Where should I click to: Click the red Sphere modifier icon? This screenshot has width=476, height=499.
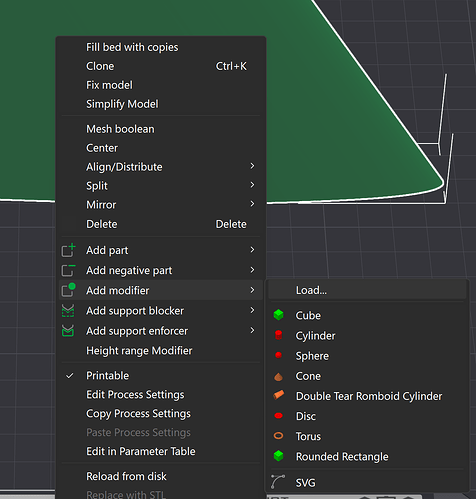point(278,355)
